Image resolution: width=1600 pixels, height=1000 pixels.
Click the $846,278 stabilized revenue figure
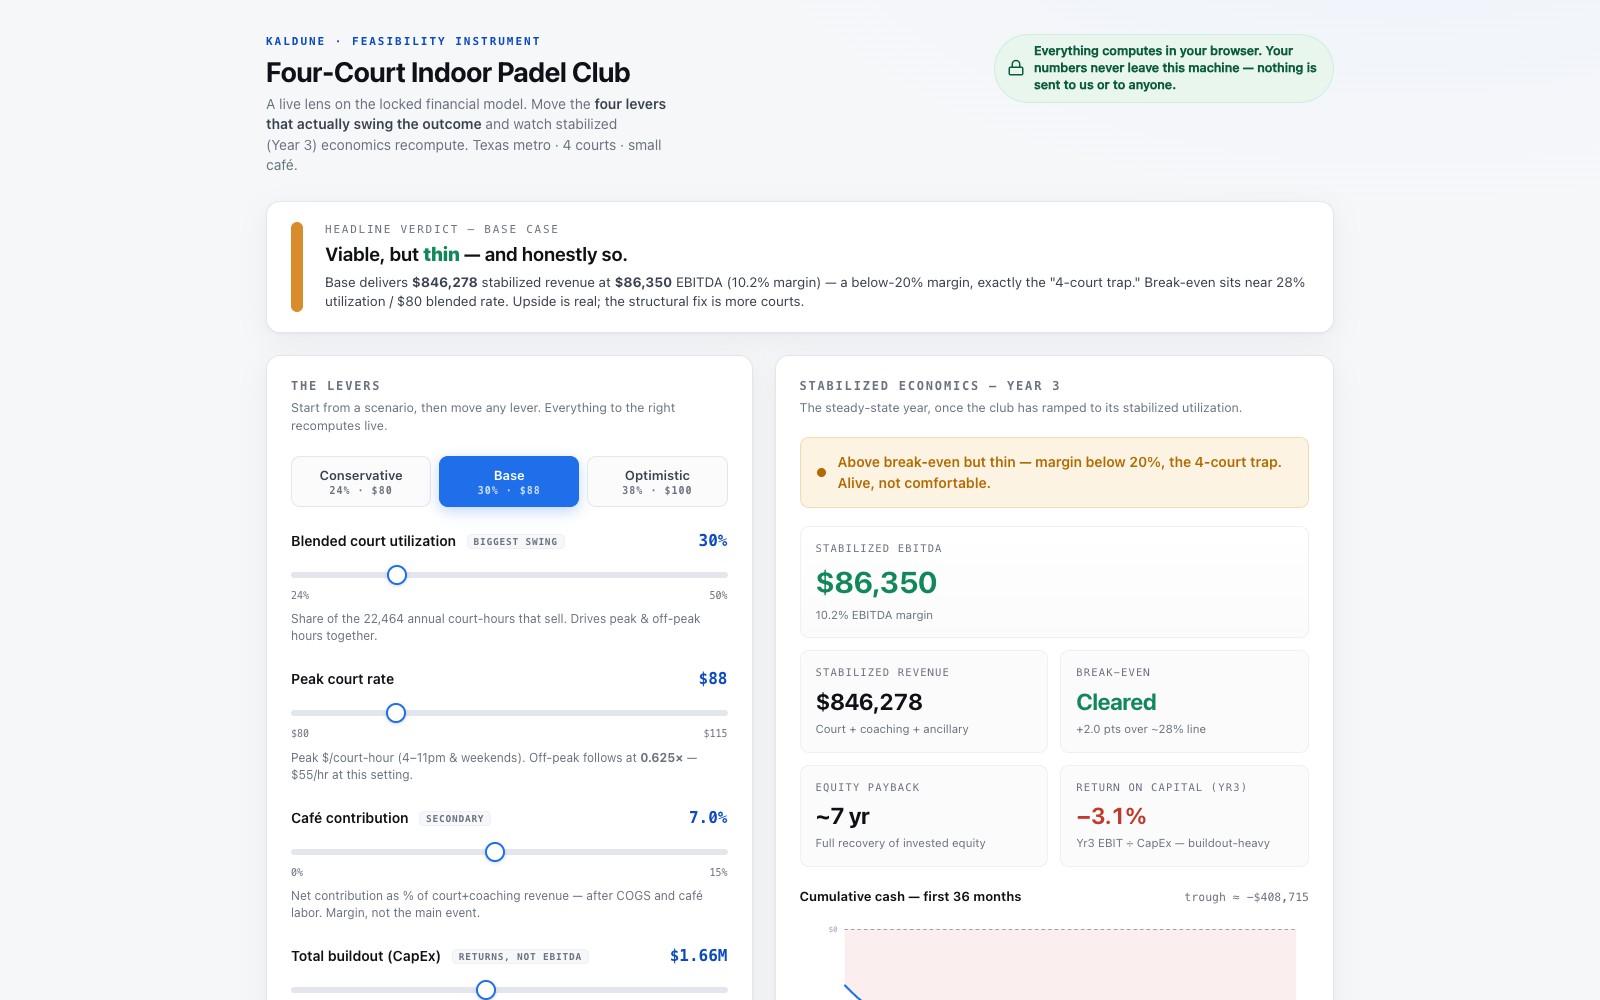coord(869,702)
